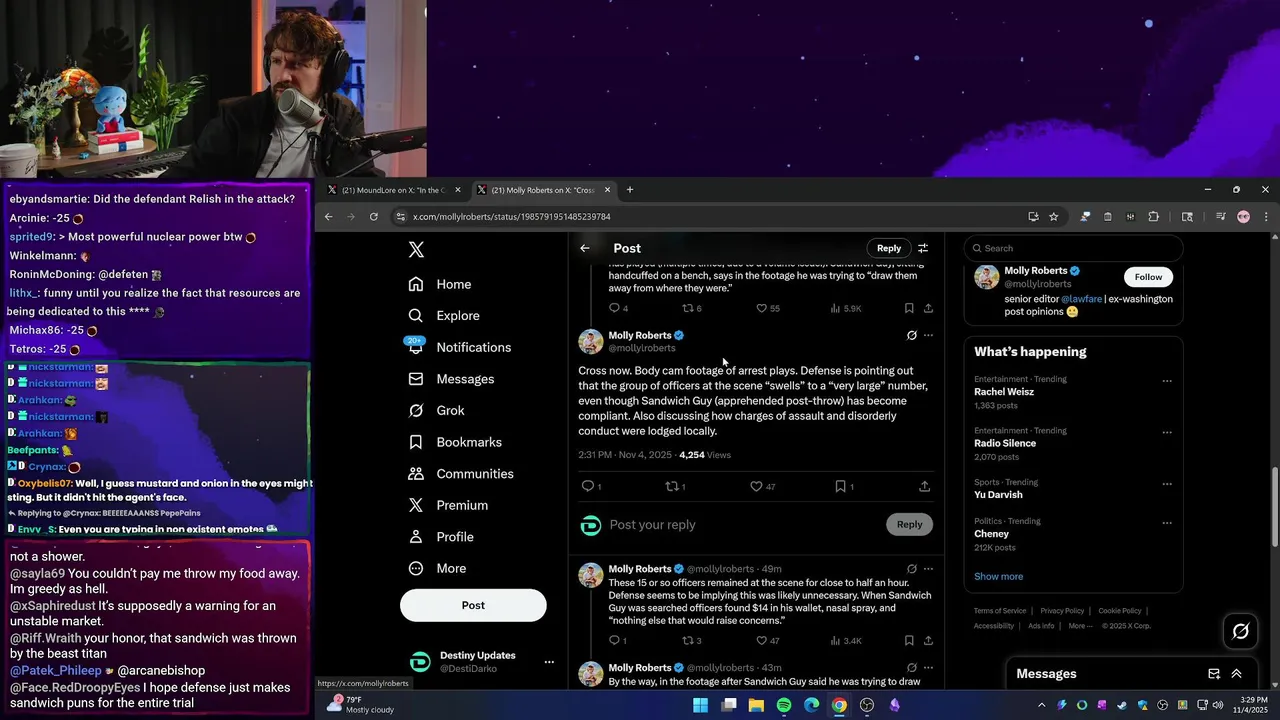Open Chrome extensions puzzle icon
Viewport: 1280px width, 720px height.
(1153, 216)
